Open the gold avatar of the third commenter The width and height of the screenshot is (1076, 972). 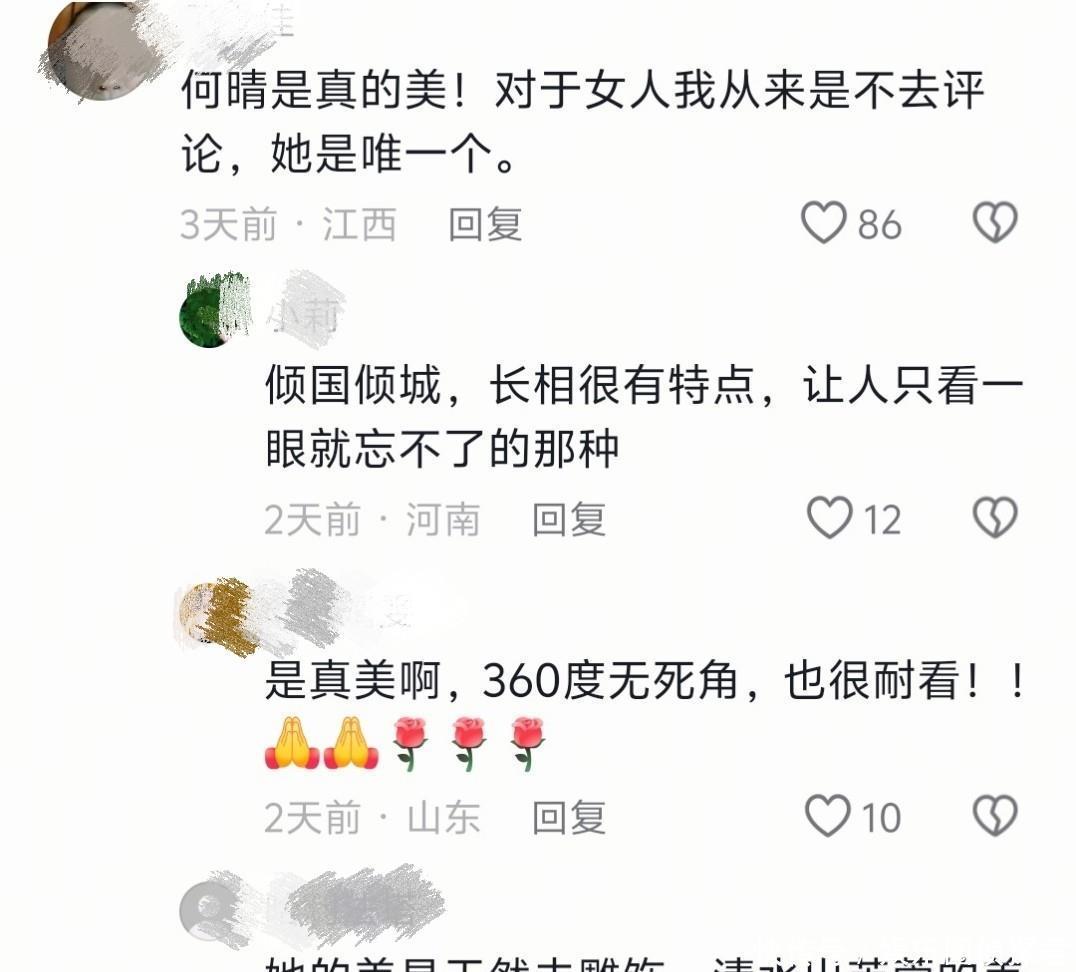[x=214, y=613]
